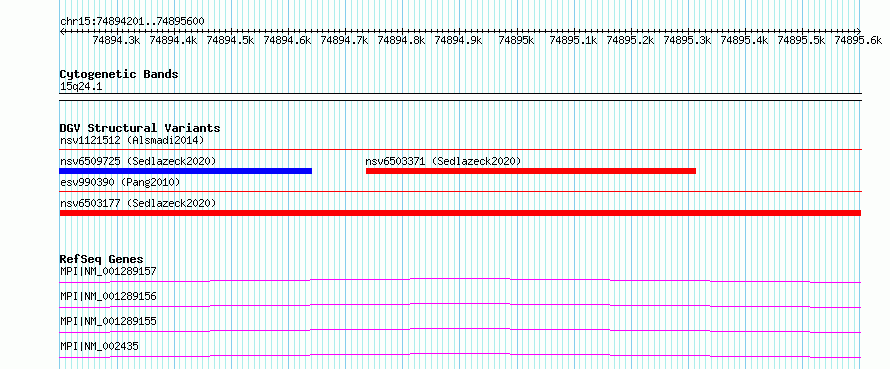
Task: Click the 74895.4k ruler tick label
Action: click(744, 40)
